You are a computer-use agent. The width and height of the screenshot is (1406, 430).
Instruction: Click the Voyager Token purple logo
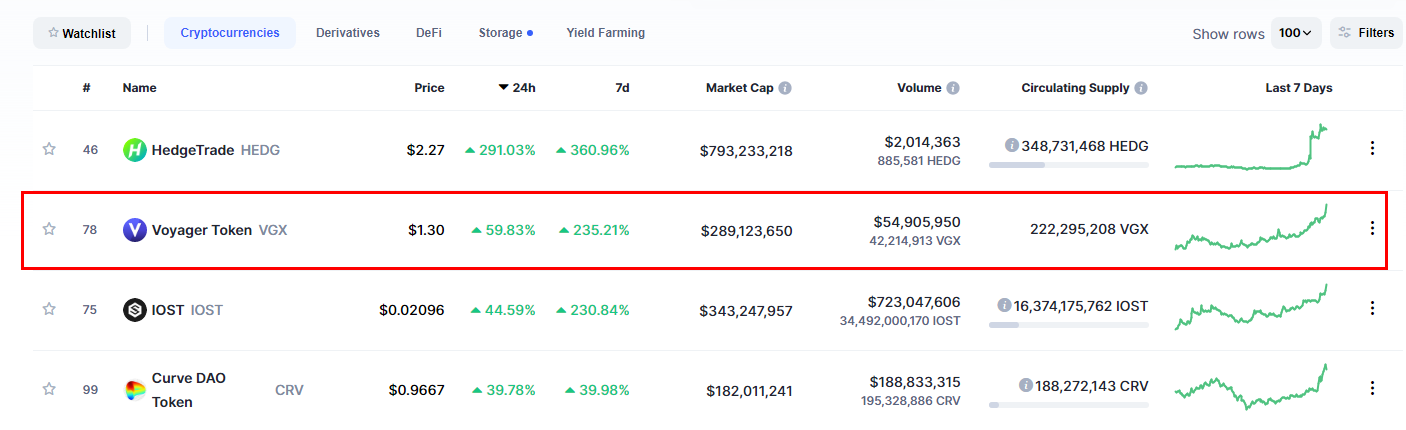pos(135,230)
